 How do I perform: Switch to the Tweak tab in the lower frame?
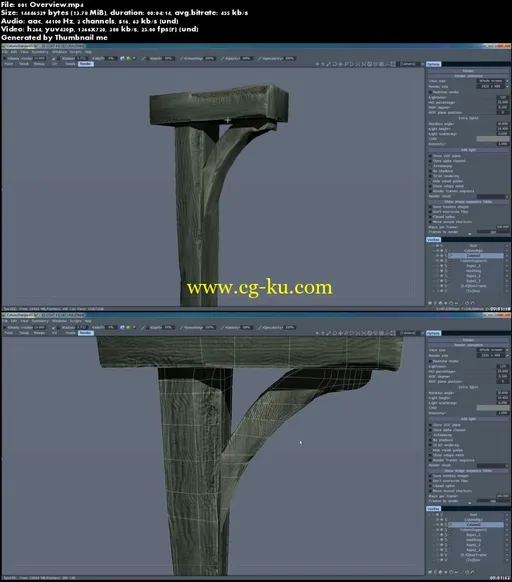(x=24, y=333)
